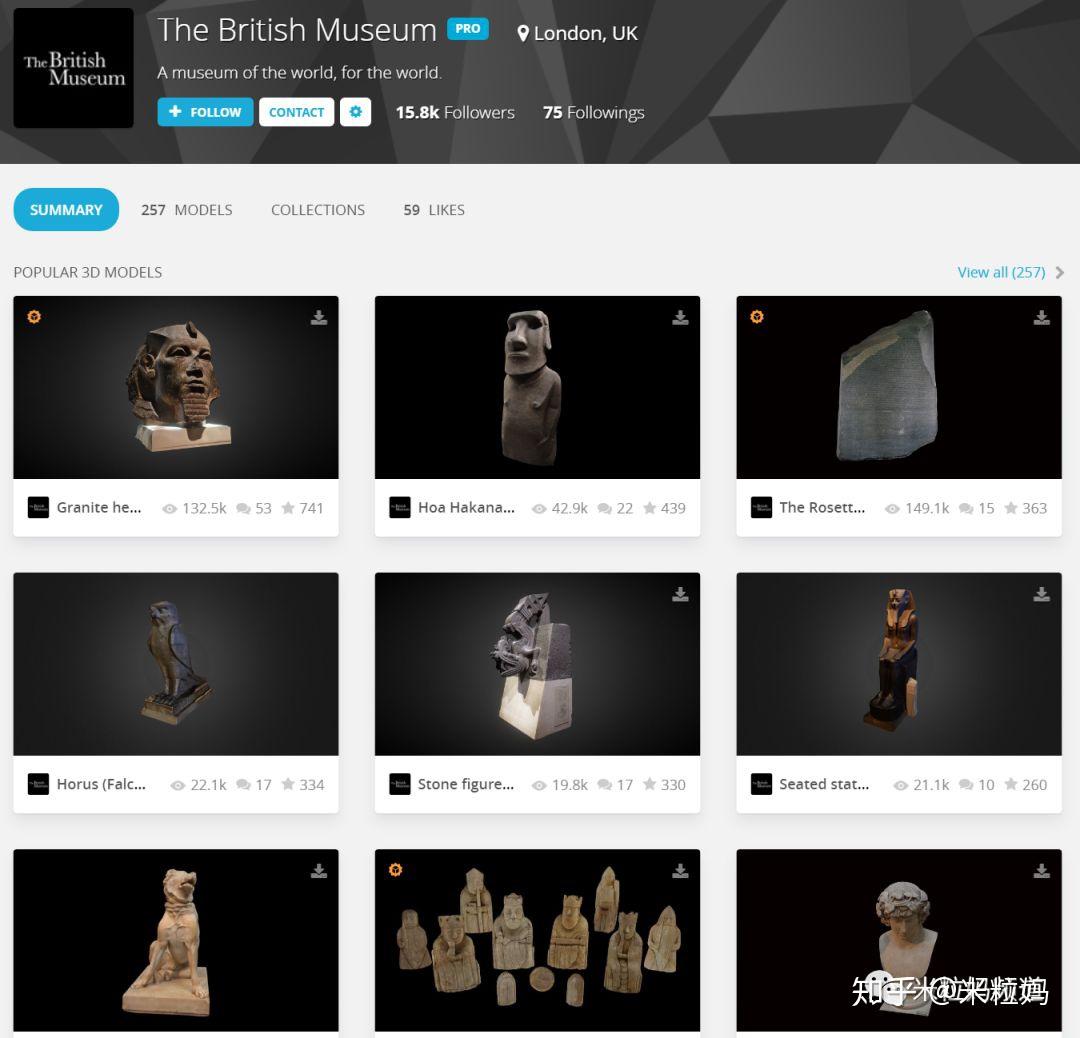
Task: Download the Seated statue model
Action: tap(1041, 594)
